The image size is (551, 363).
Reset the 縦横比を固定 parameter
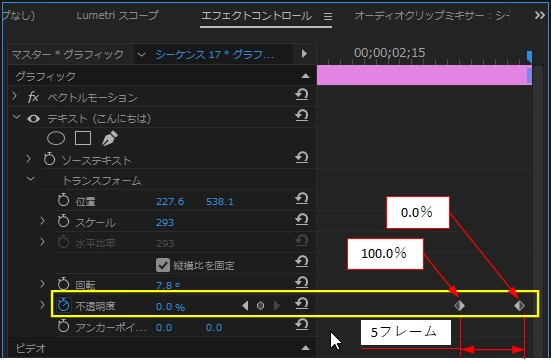click(x=302, y=261)
